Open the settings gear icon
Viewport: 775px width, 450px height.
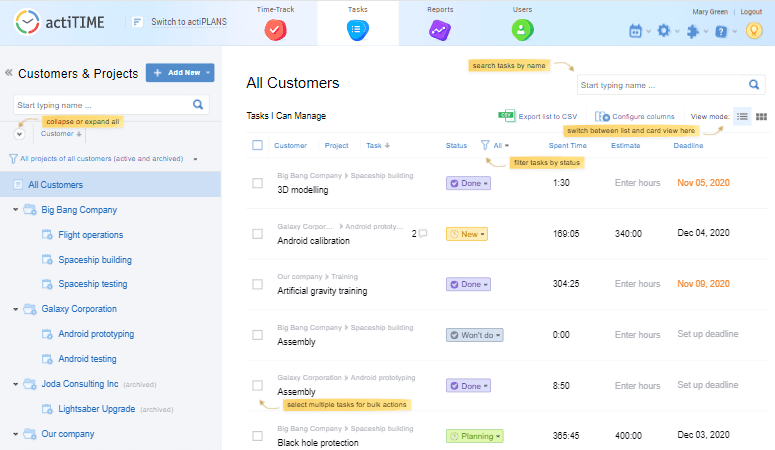click(663, 31)
